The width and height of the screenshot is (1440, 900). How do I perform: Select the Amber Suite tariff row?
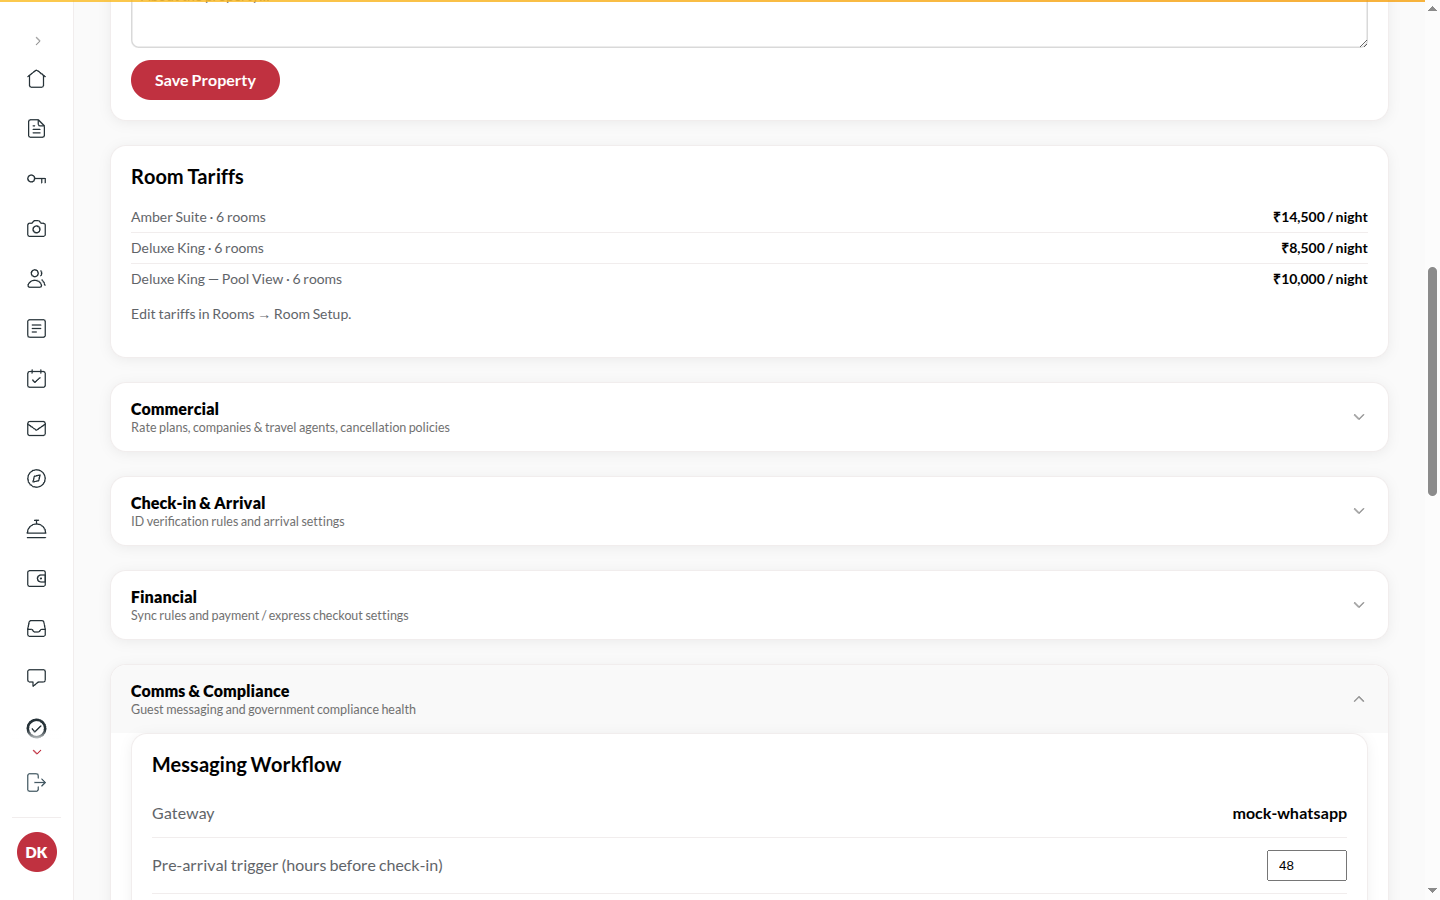pos(749,217)
